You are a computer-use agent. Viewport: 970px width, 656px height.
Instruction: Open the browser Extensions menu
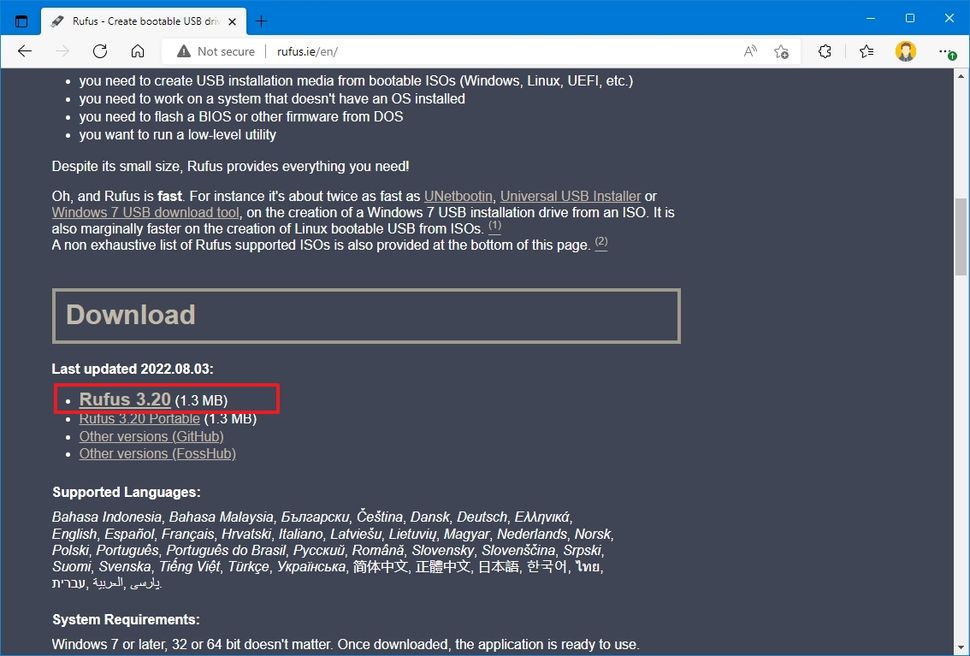[x=824, y=51]
